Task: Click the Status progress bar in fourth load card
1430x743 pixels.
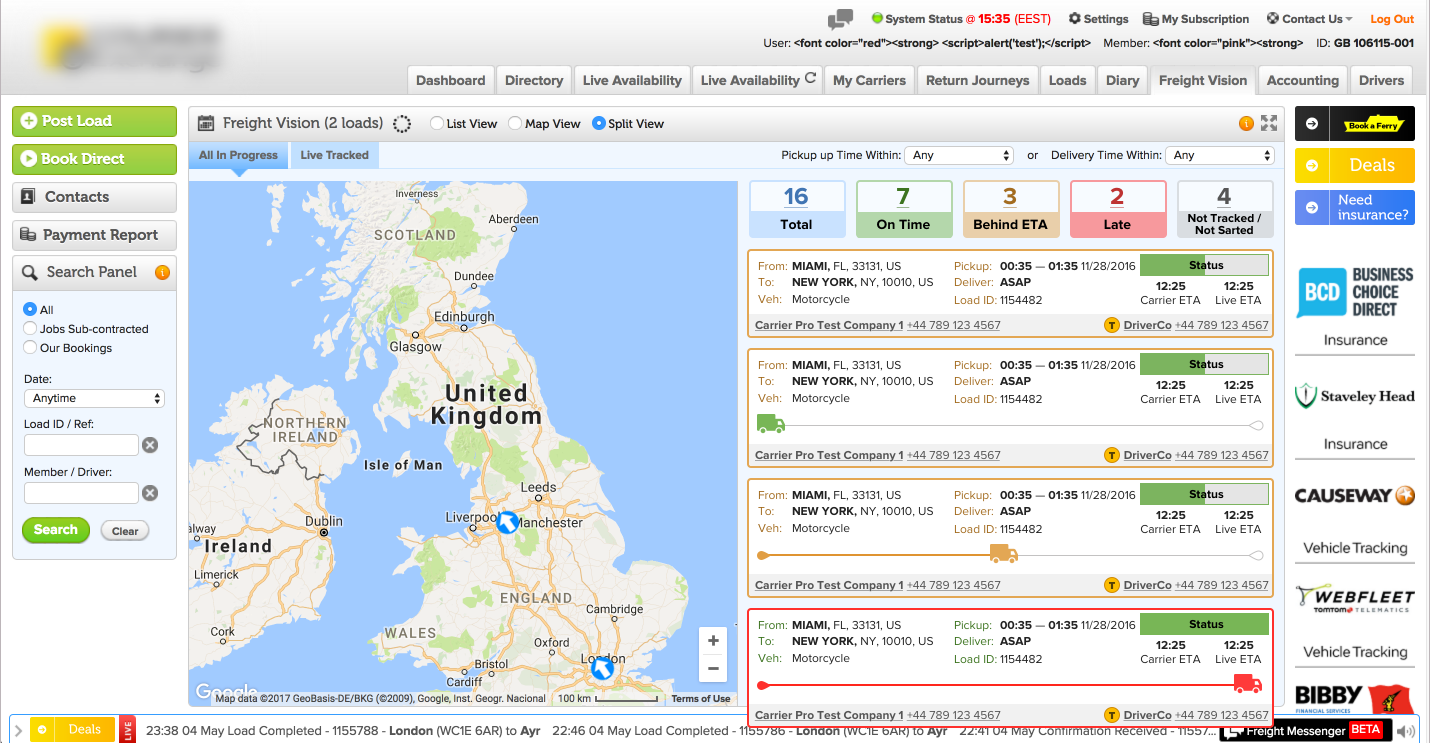Action: (x=1204, y=624)
